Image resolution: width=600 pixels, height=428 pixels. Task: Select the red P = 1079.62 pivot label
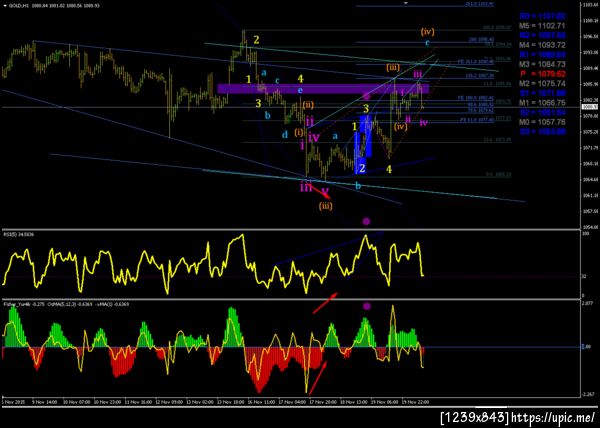pos(542,74)
